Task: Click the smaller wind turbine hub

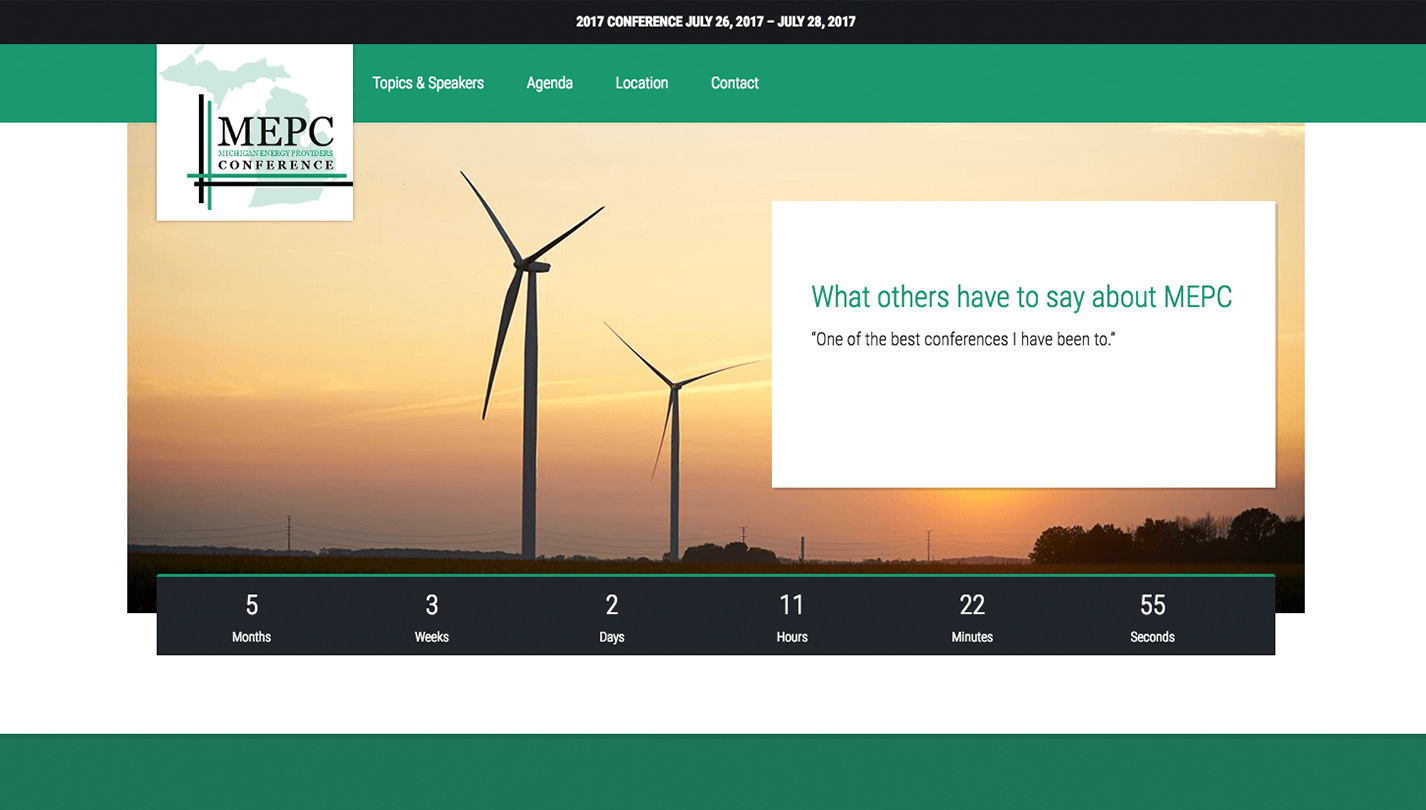Action: point(674,384)
